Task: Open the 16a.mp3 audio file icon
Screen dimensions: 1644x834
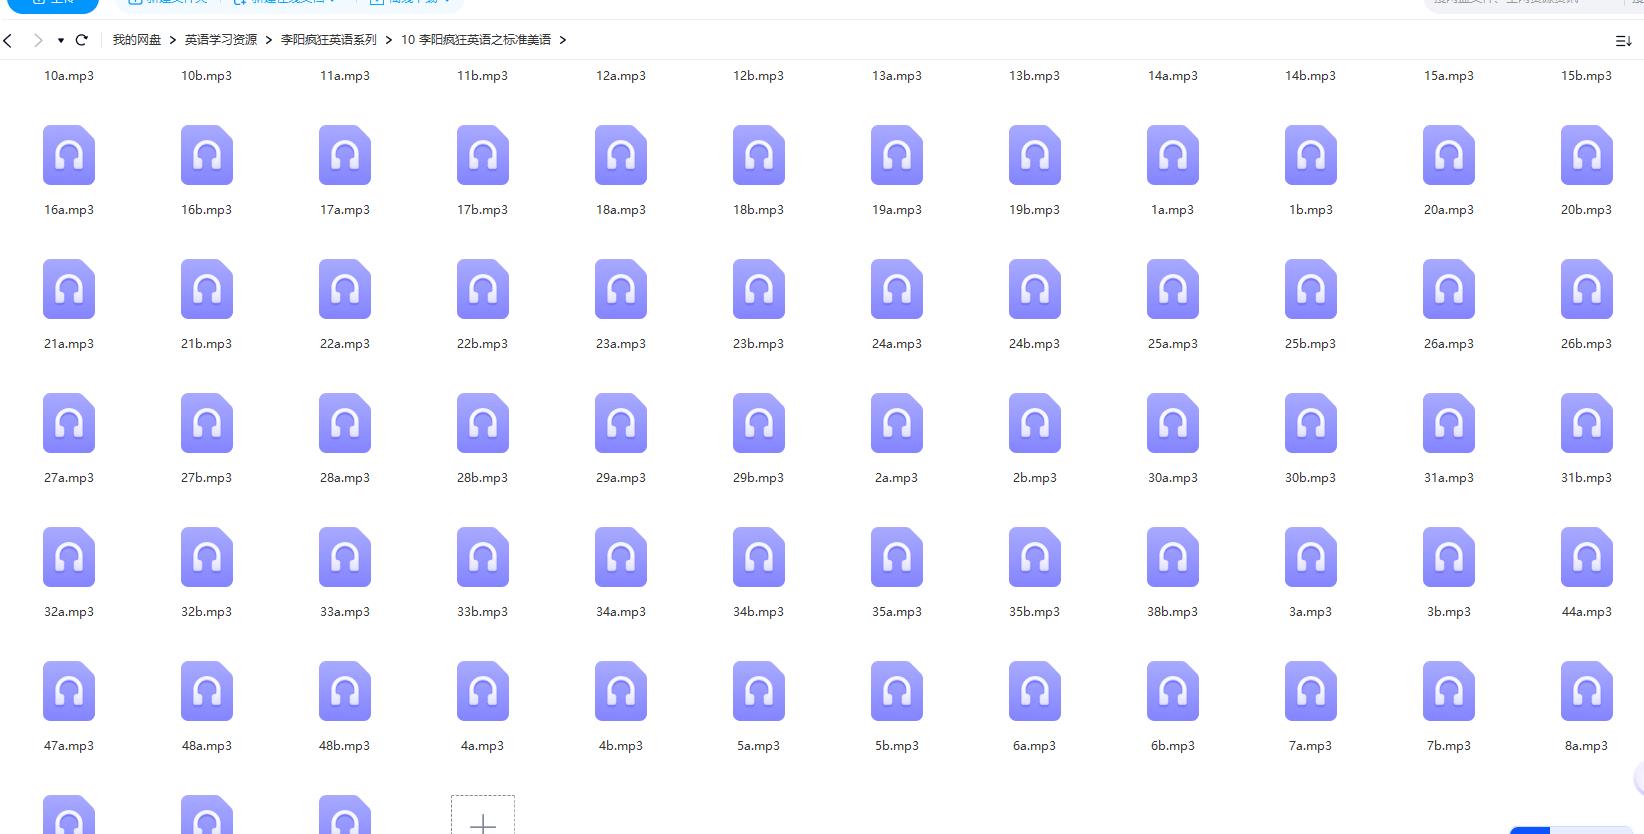Action: (69, 155)
